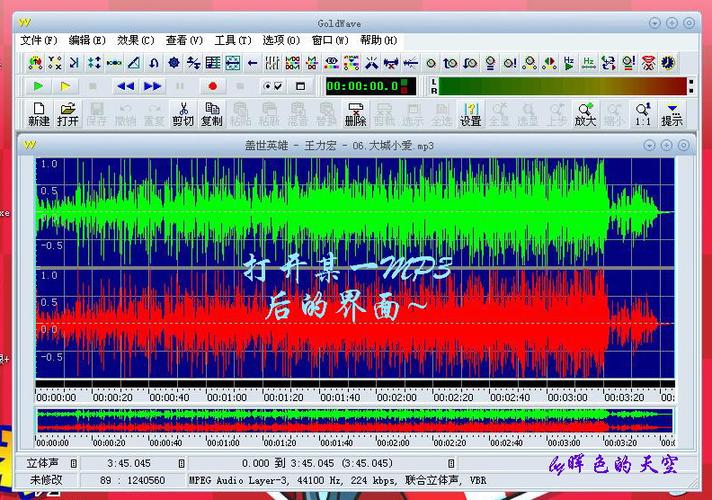Open the Maximize Volume icon with exclamation
712x500 pixels.
pyautogui.click(x=510, y=63)
